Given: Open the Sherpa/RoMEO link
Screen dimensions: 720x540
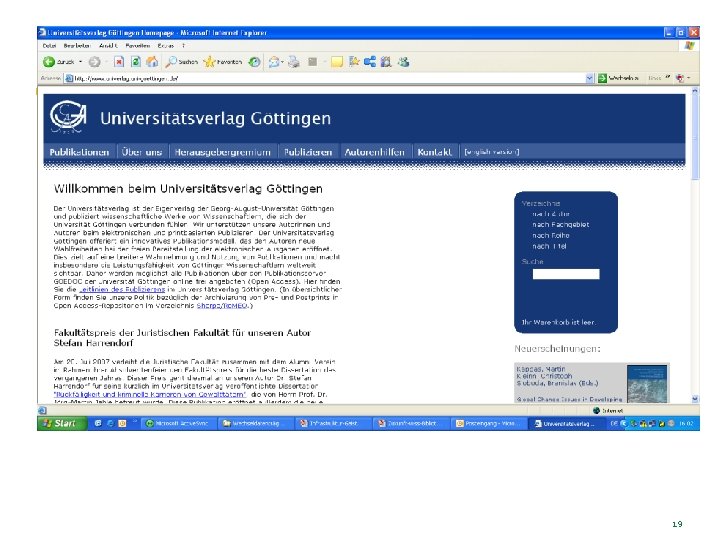Looking at the screenshot, I should click(222, 306).
